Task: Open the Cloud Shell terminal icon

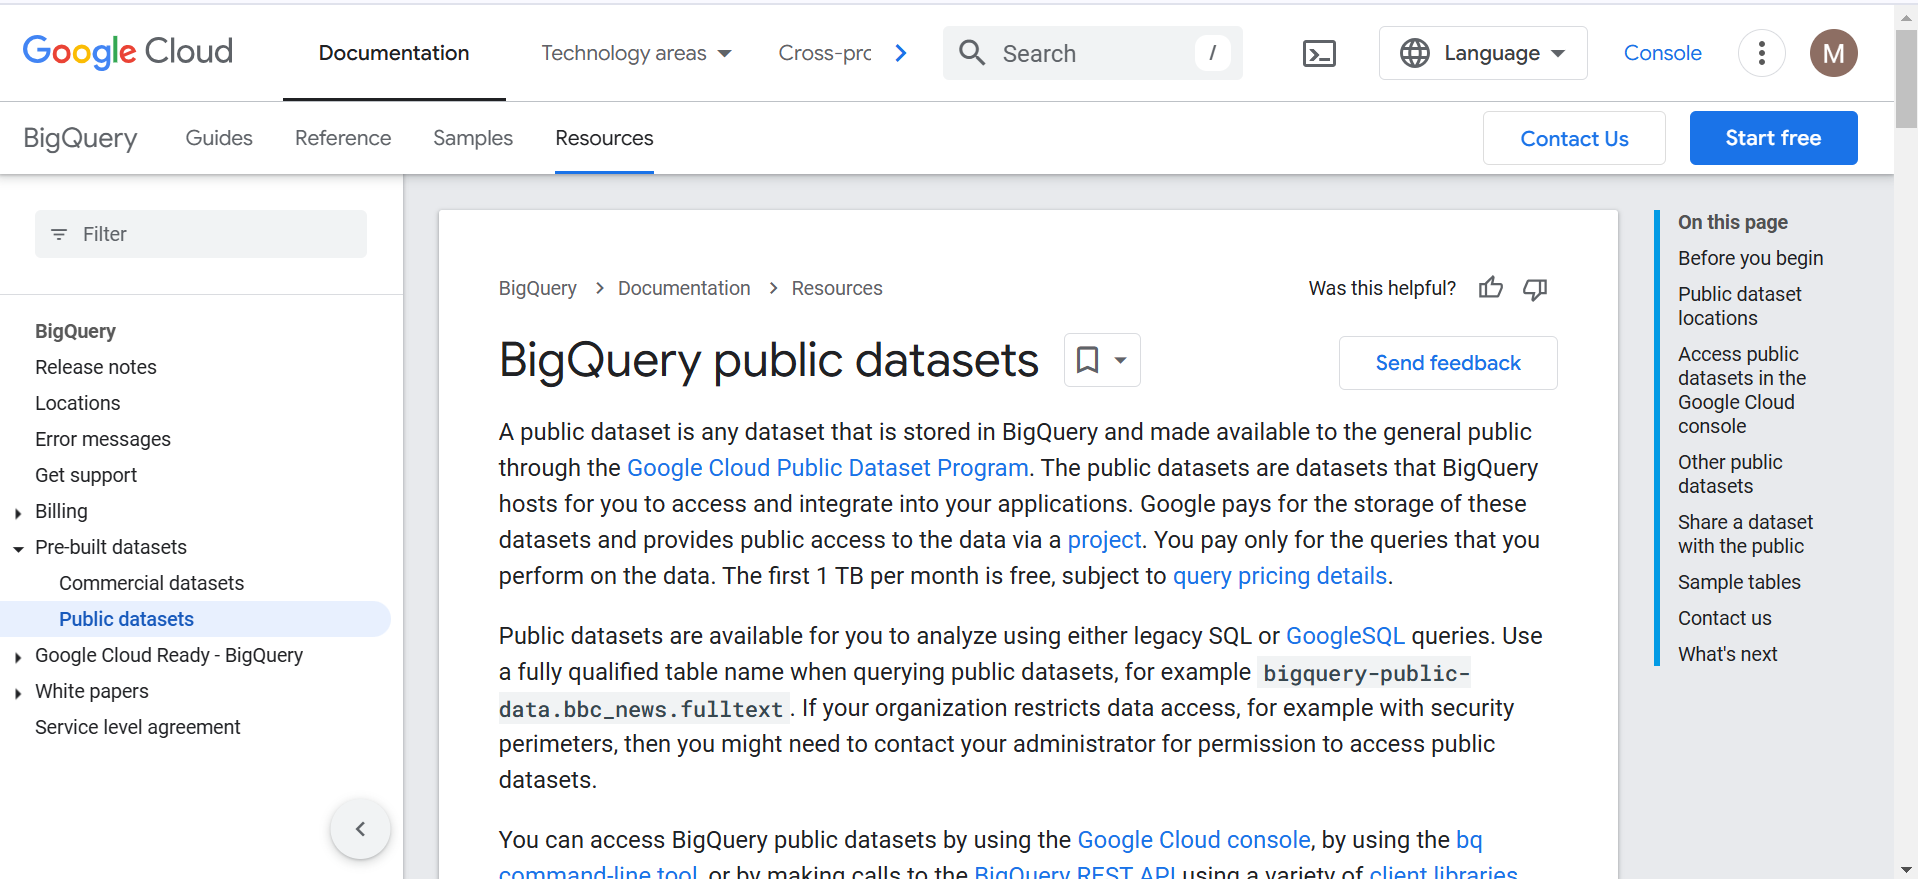Action: click(x=1319, y=53)
